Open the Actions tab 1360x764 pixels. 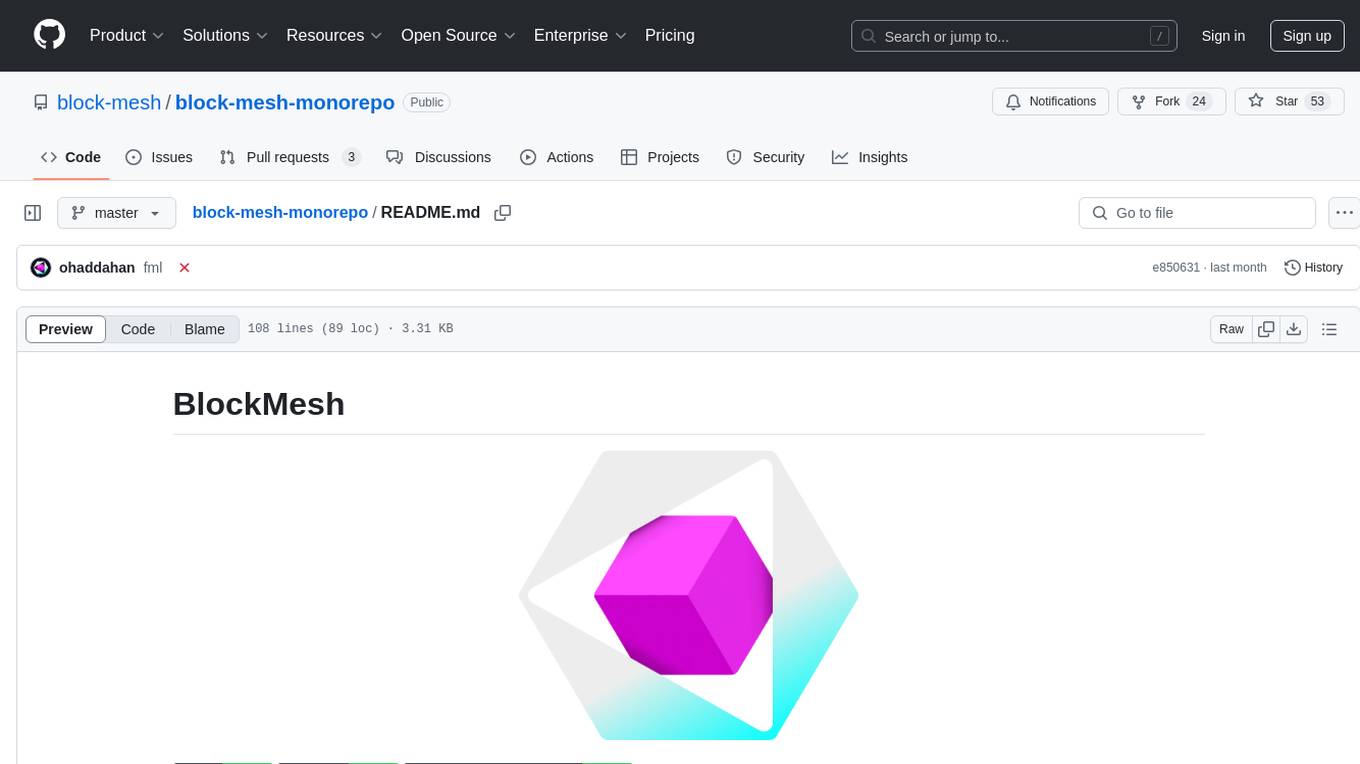(x=557, y=157)
